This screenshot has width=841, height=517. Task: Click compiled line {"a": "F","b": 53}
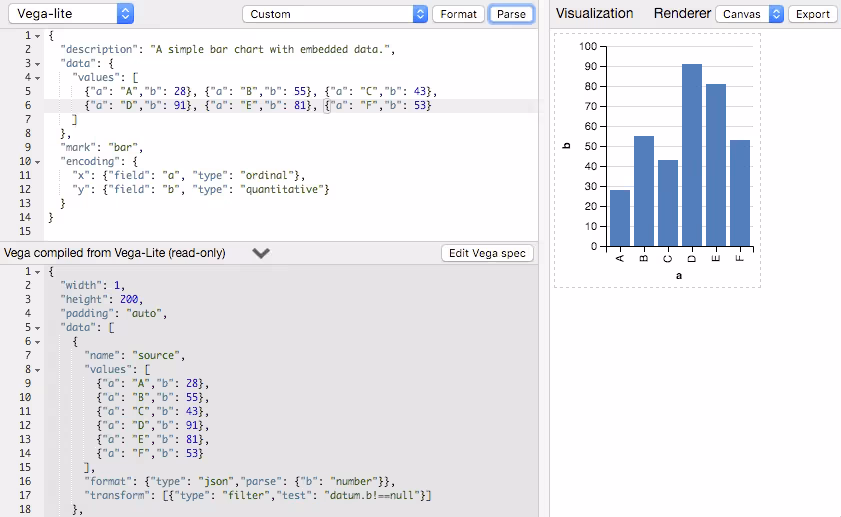click(150, 453)
